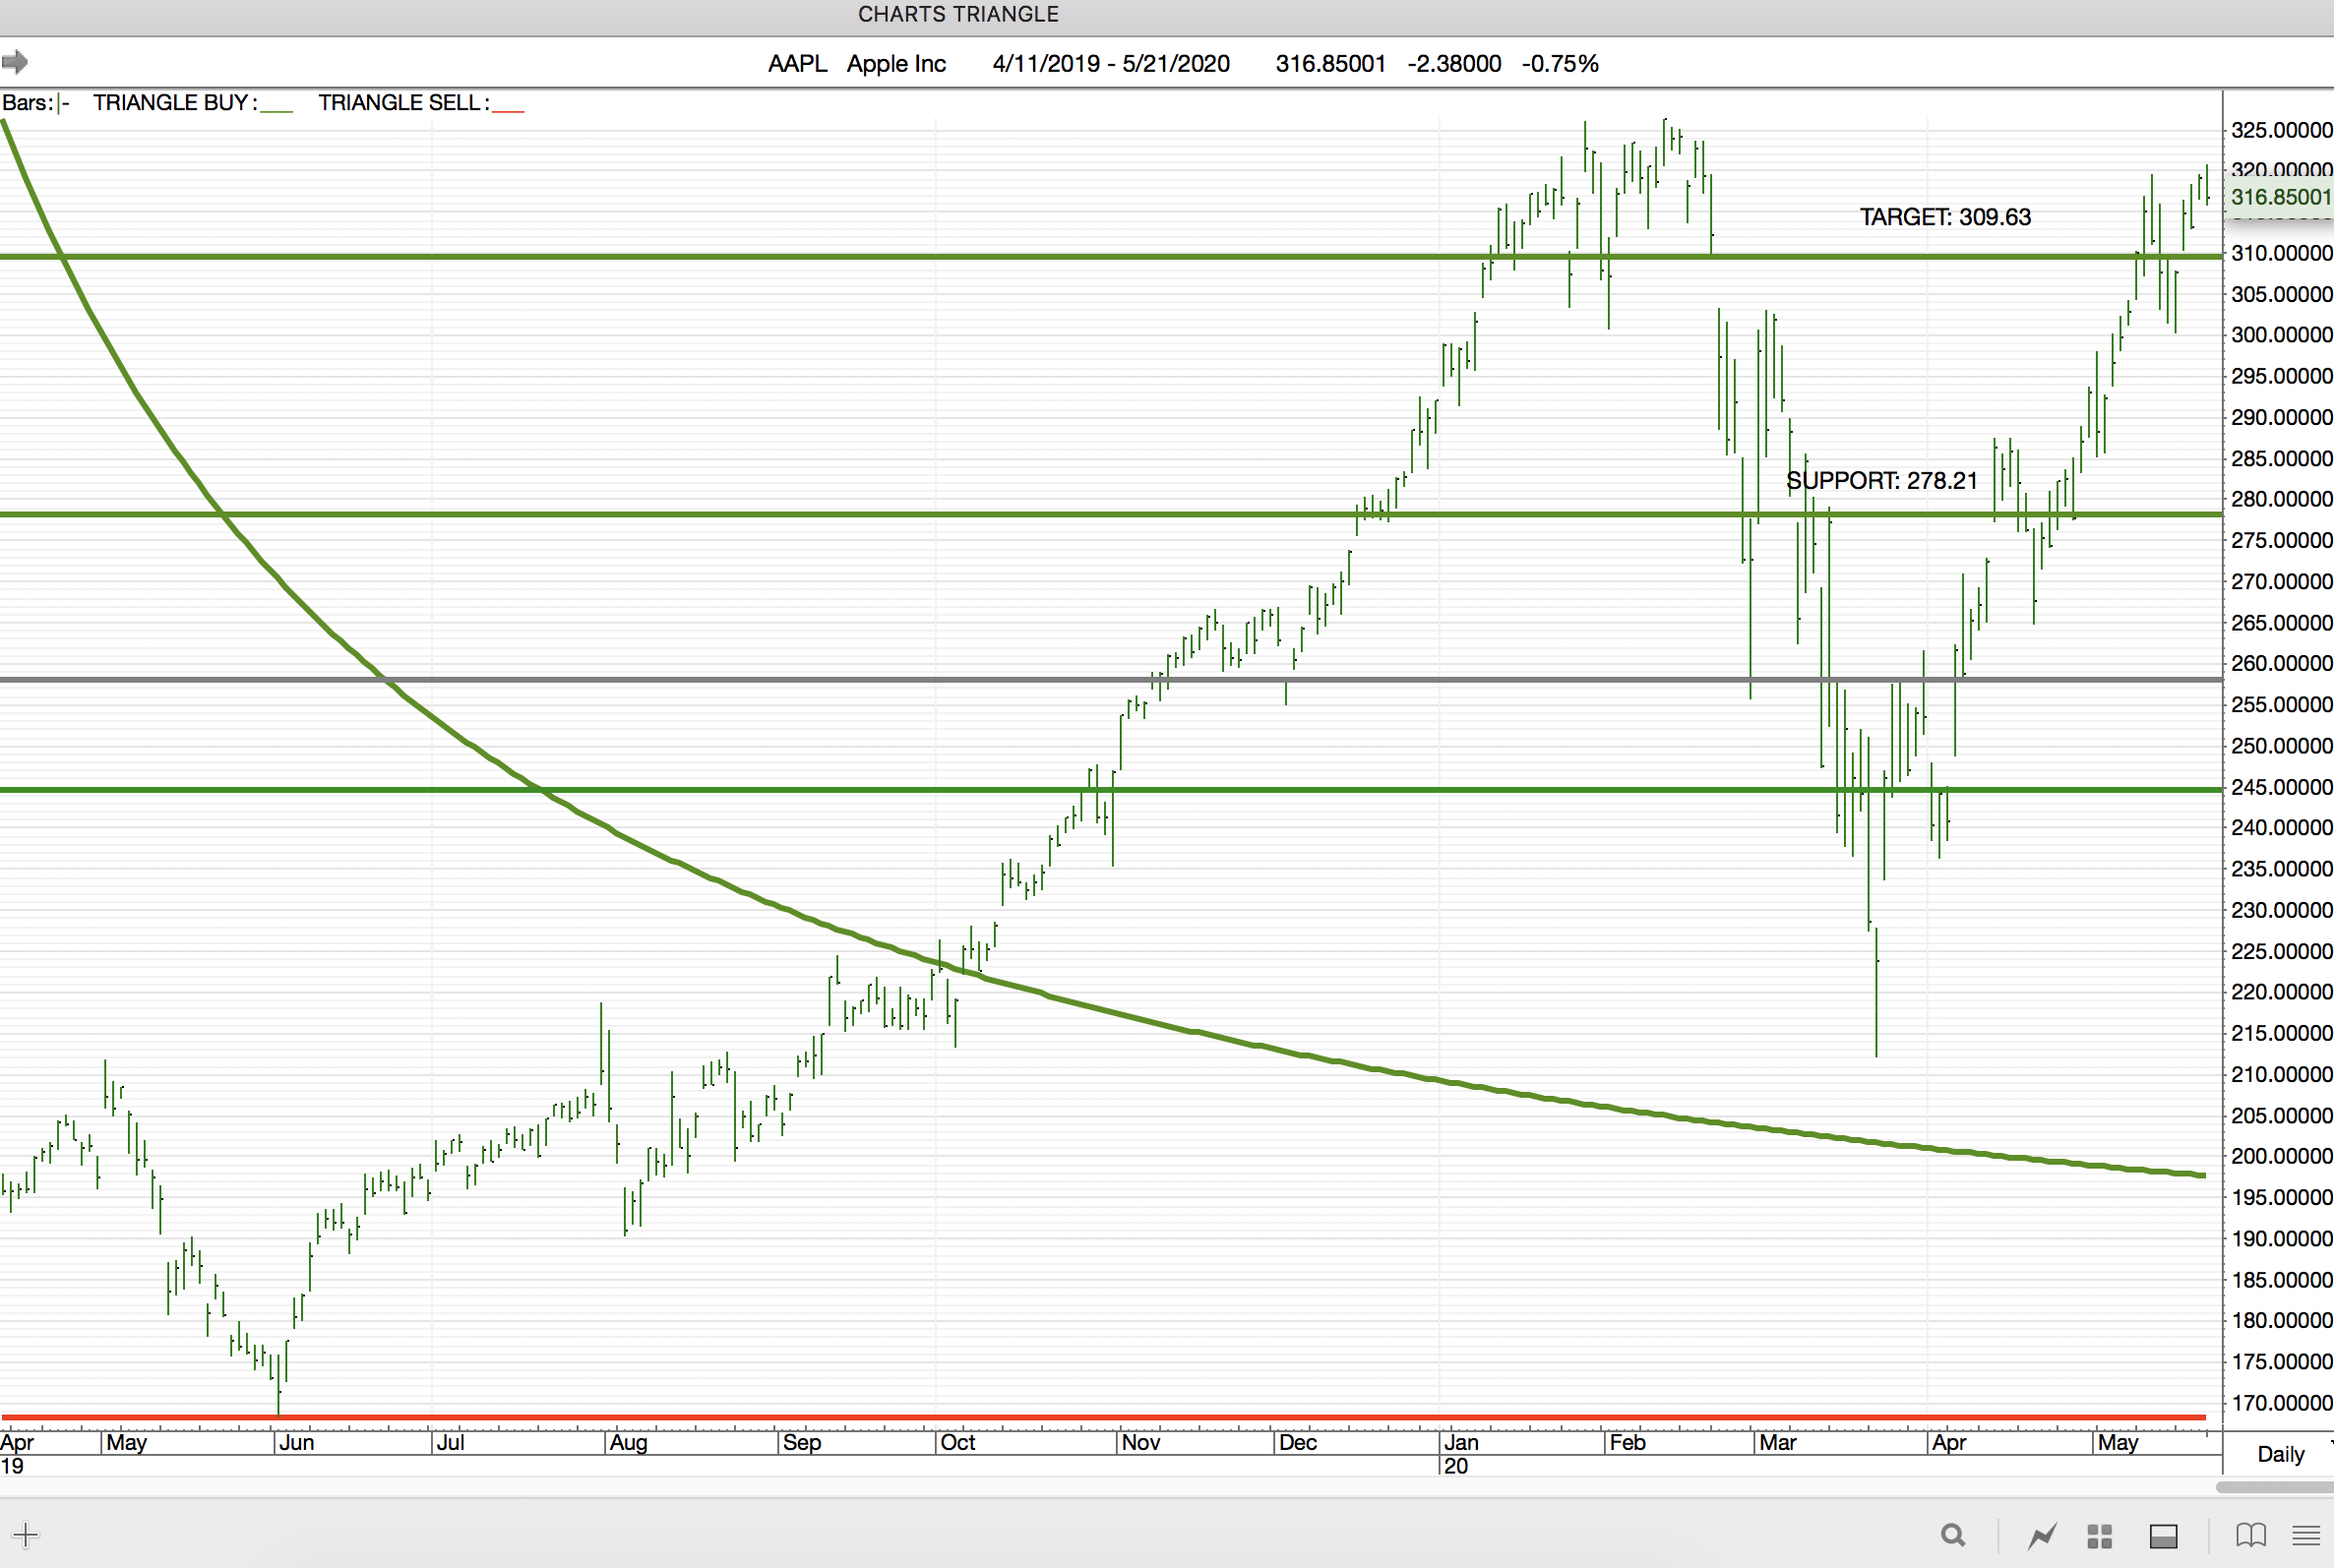Click the date range 4/11/2019 - 5/21/2020

pyautogui.click(x=1110, y=64)
